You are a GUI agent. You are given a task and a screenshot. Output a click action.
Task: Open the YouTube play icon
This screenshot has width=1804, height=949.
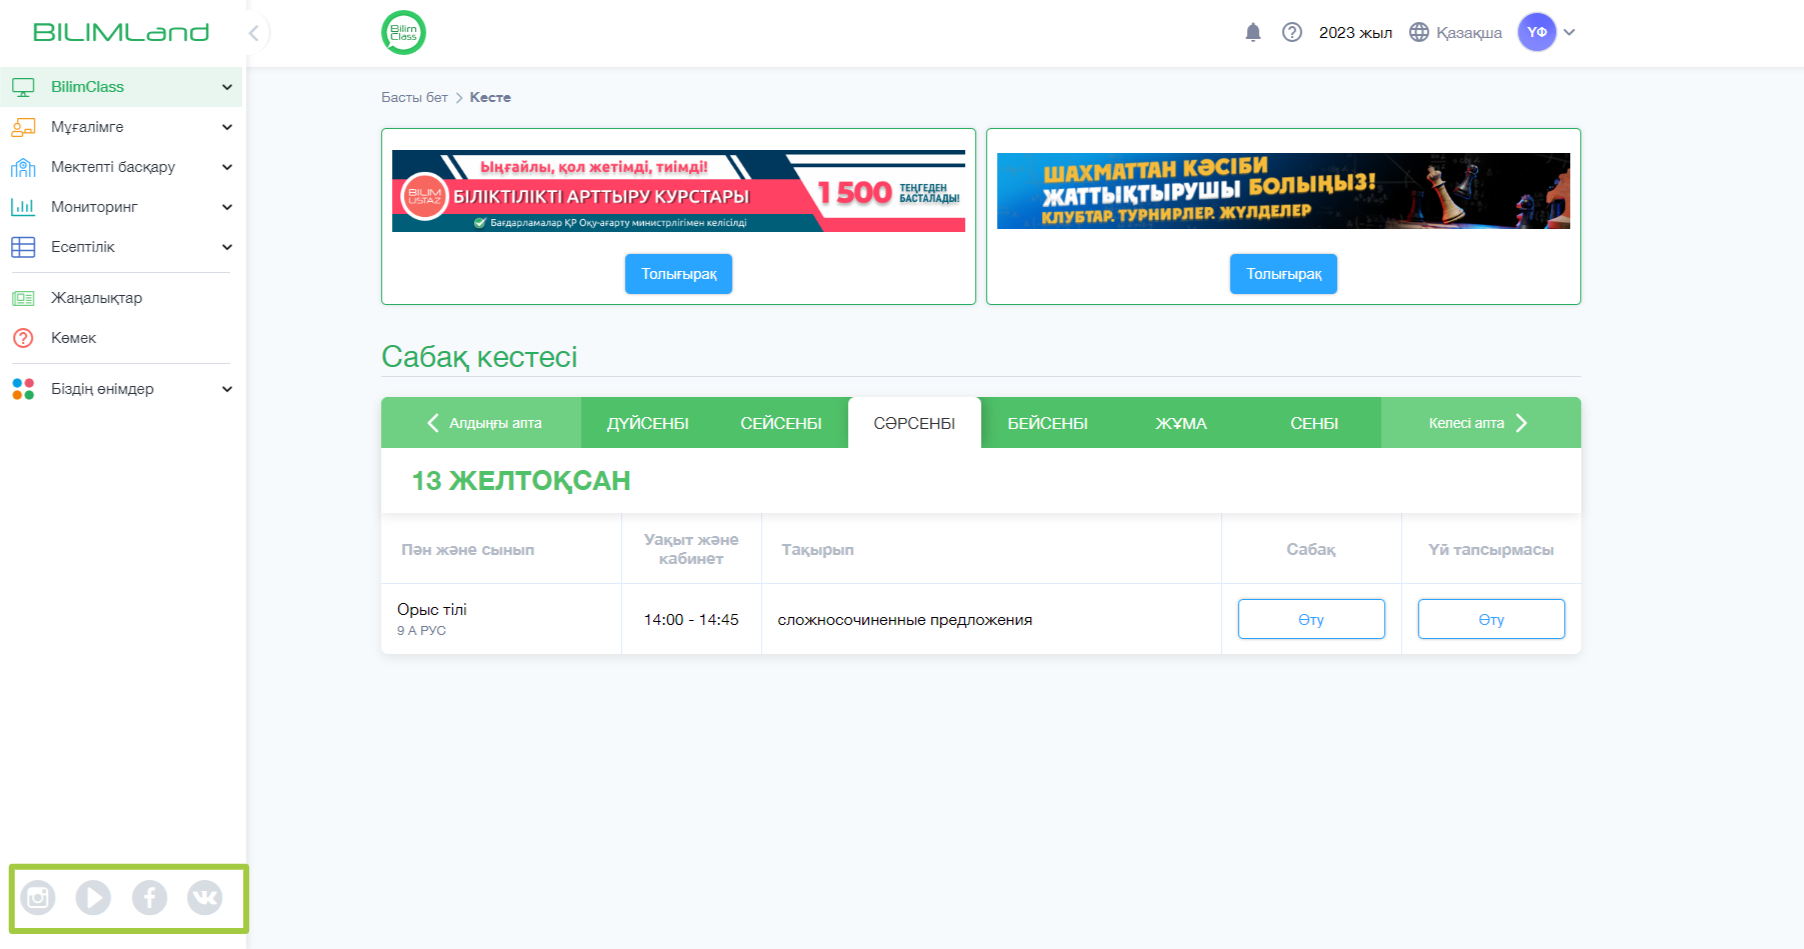[94, 898]
